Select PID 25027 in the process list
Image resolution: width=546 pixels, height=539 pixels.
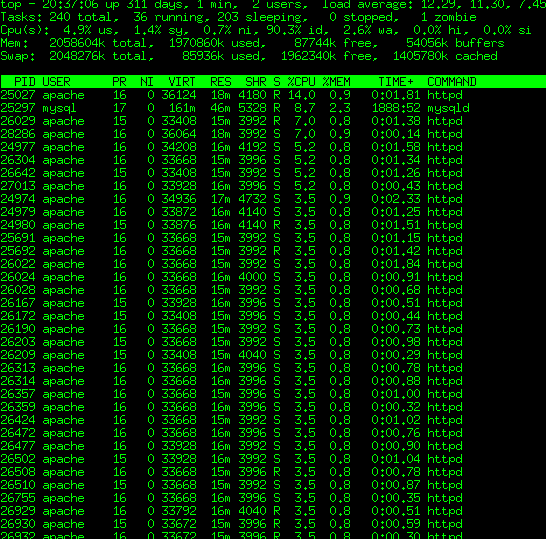click(18, 95)
